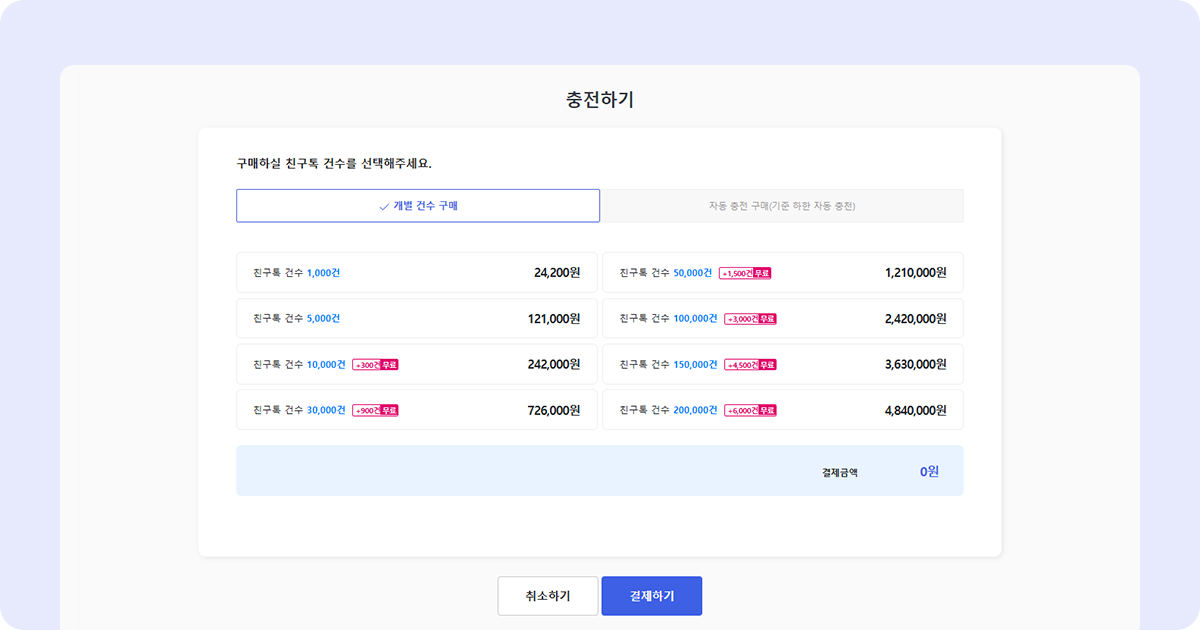The width and height of the screenshot is (1200, 630).
Task: Click the 1,210,000원 price text
Action: 916,272
